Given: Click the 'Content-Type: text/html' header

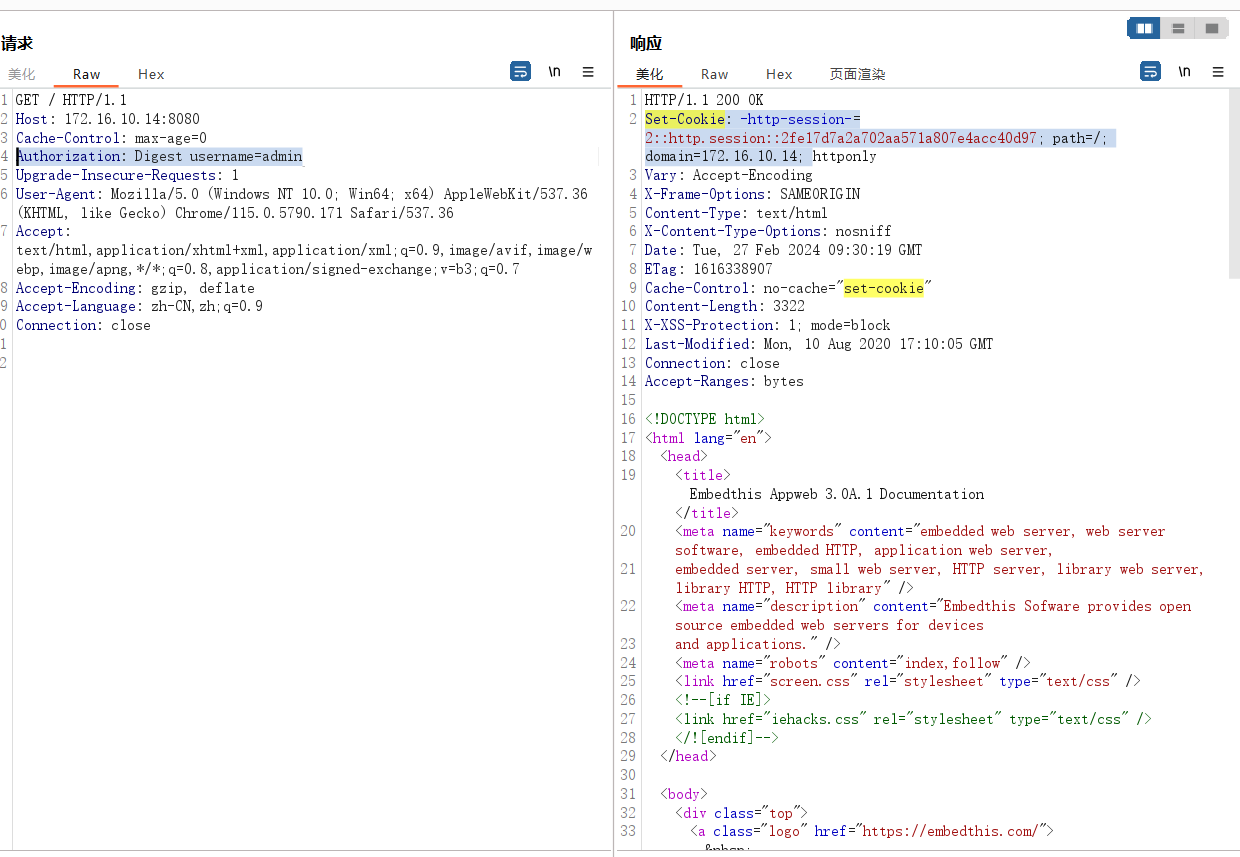Looking at the screenshot, I should click(736, 213).
